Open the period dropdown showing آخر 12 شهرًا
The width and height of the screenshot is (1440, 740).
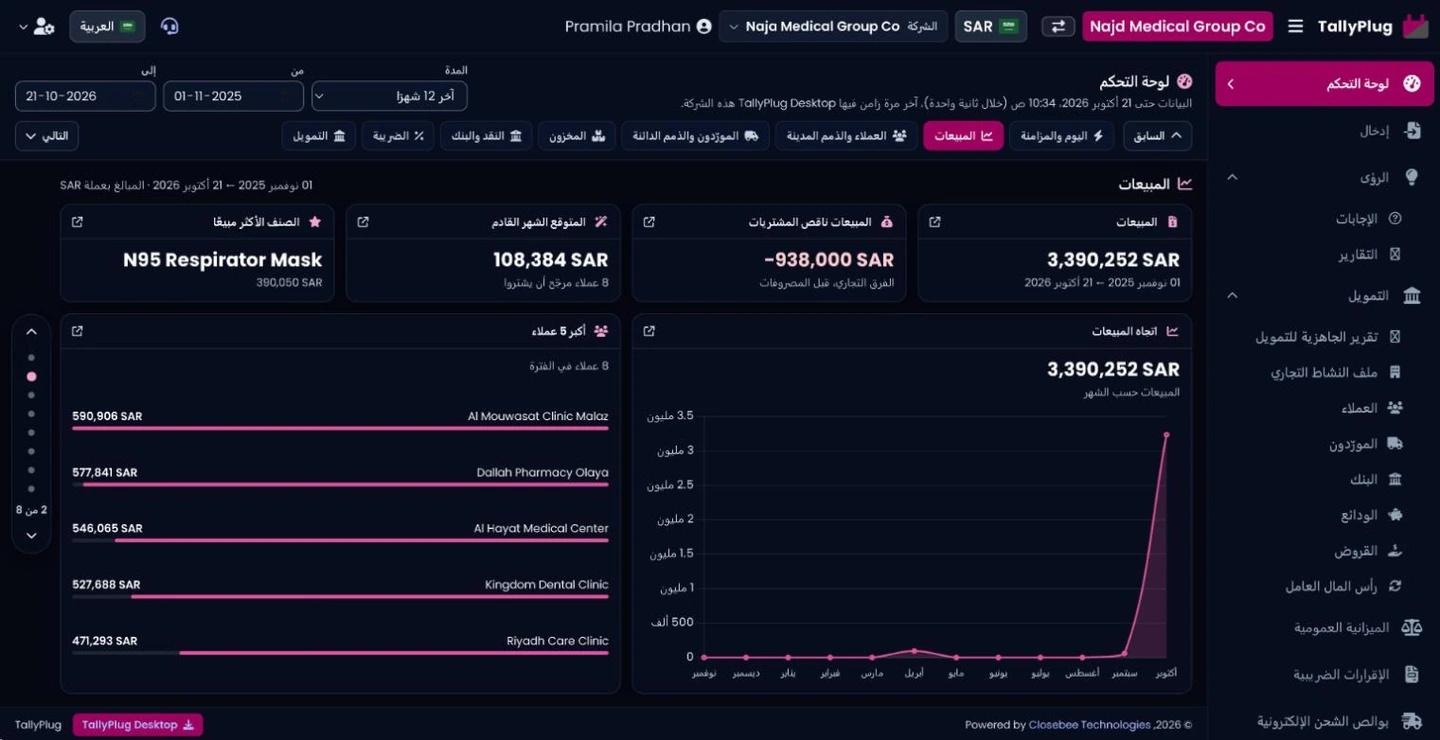(x=389, y=96)
